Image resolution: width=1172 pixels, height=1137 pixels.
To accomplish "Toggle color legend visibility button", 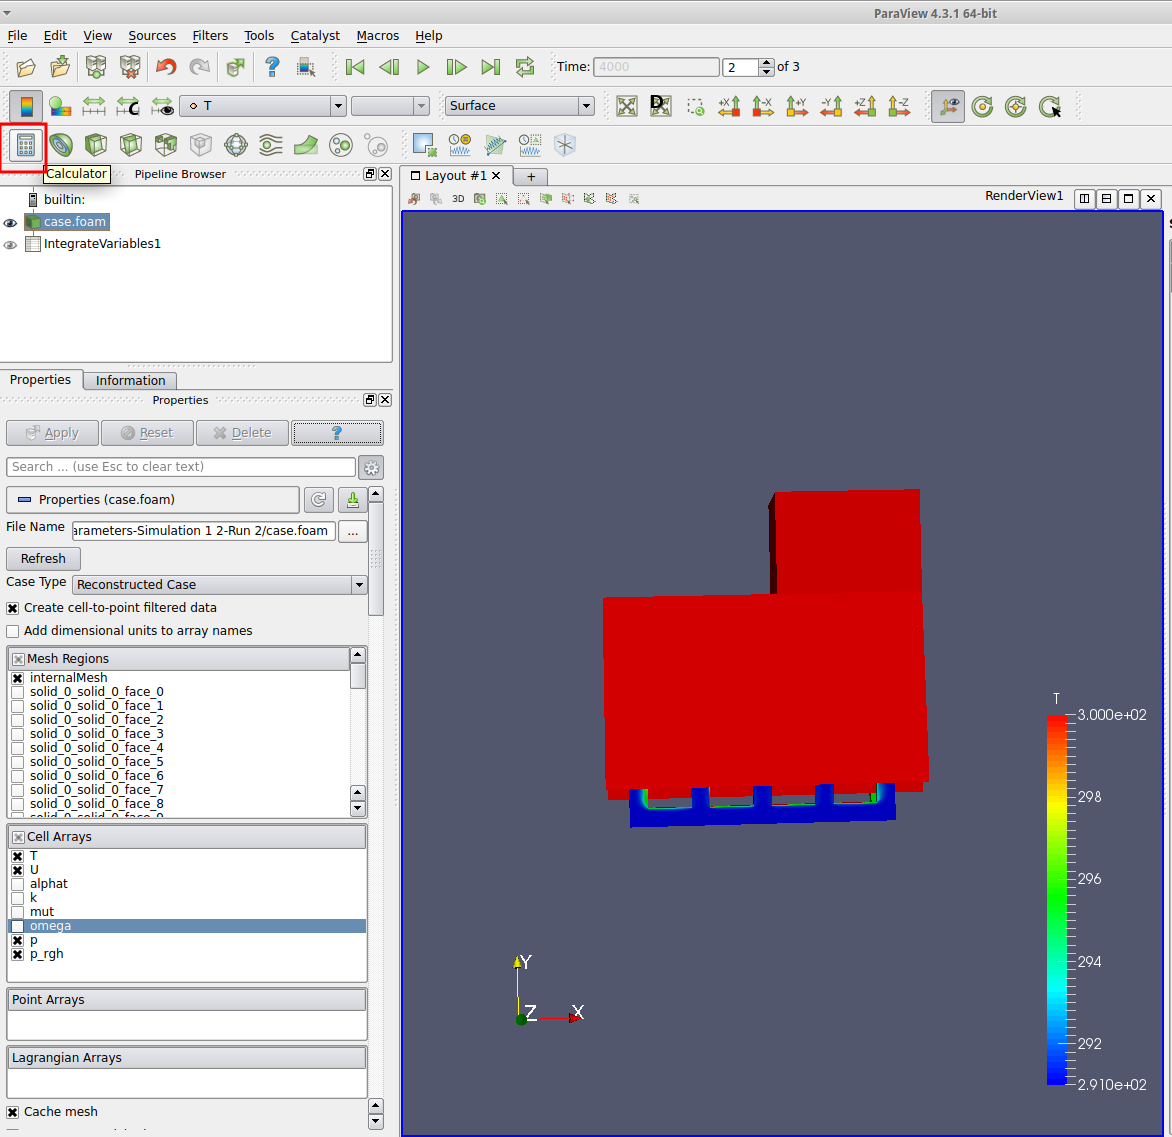I will coord(26,106).
